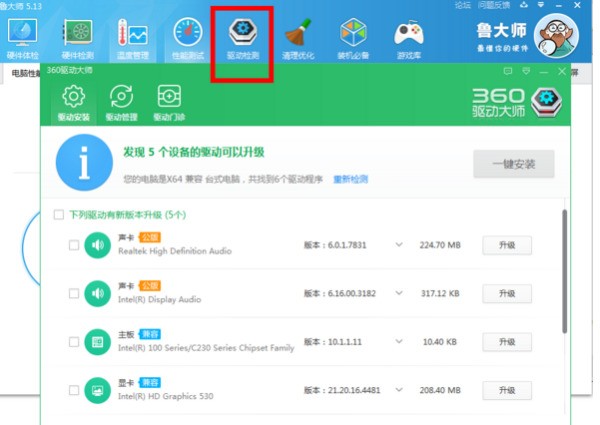600x425 pixels.
Task: Switch to the 驱动管理 tab
Action: point(120,102)
